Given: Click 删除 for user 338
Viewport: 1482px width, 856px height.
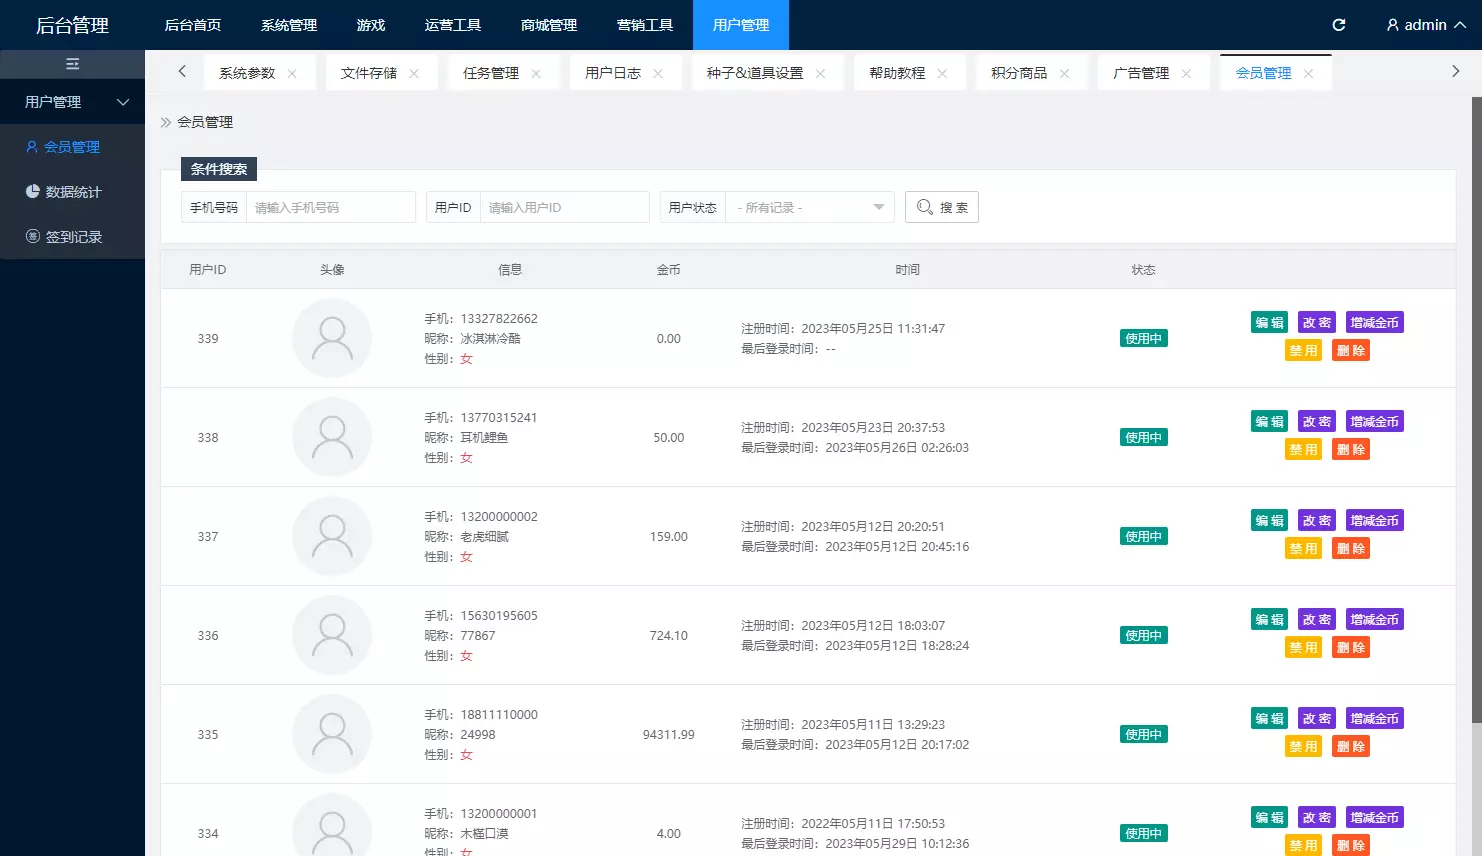Looking at the screenshot, I should (1351, 449).
